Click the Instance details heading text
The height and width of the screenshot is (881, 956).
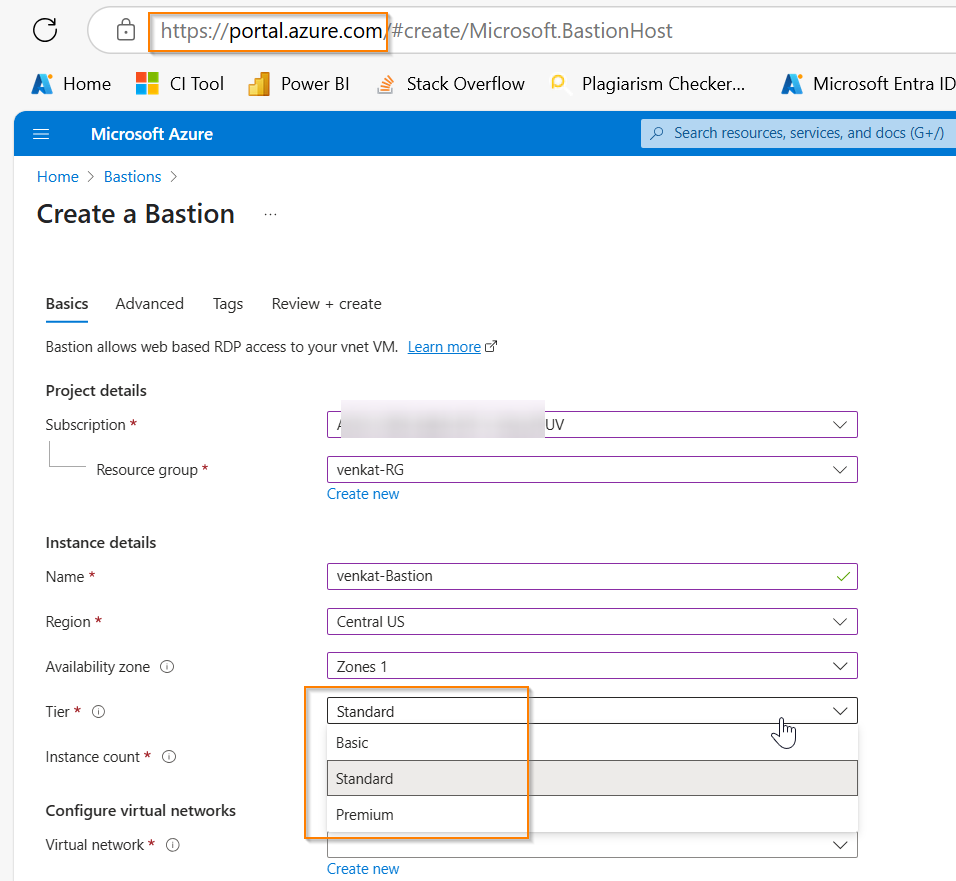(101, 543)
